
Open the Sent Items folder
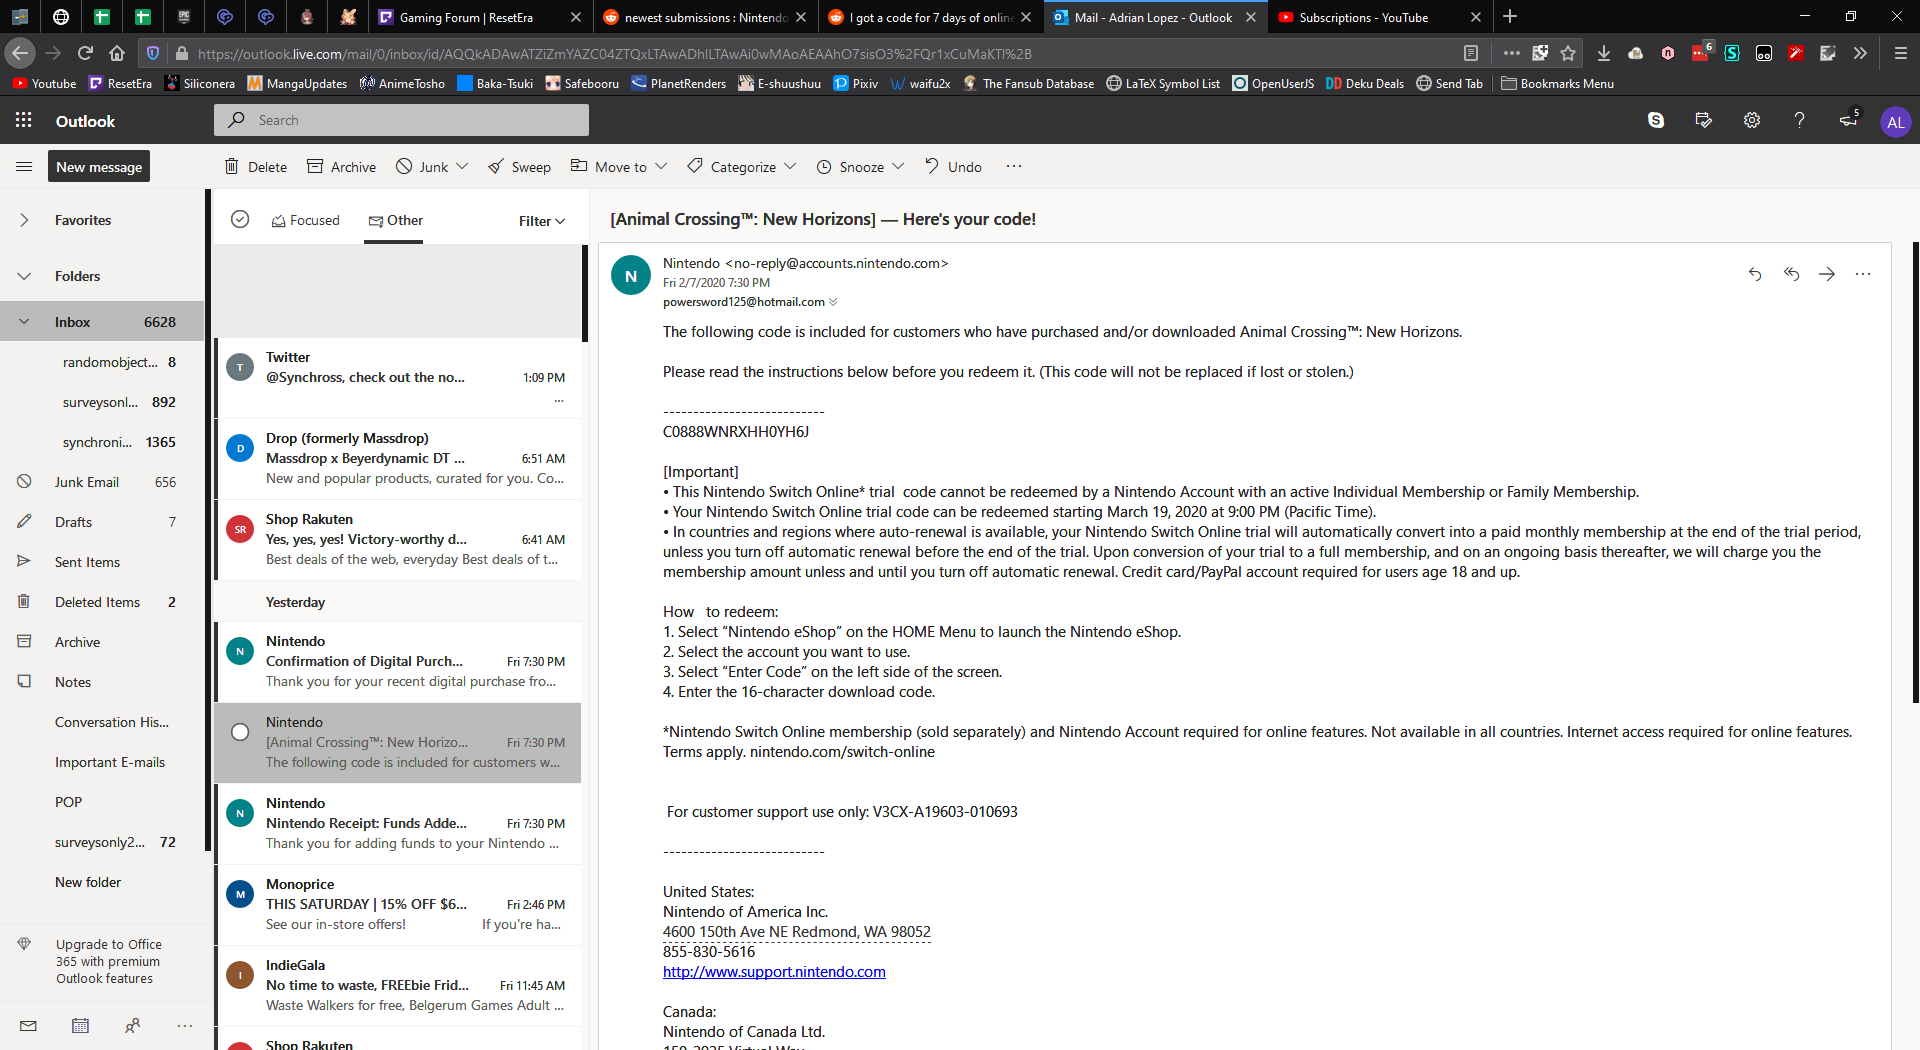click(102, 562)
